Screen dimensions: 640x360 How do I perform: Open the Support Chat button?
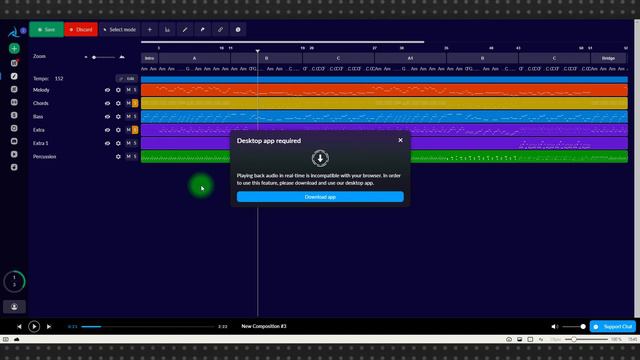(x=613, y=327)
